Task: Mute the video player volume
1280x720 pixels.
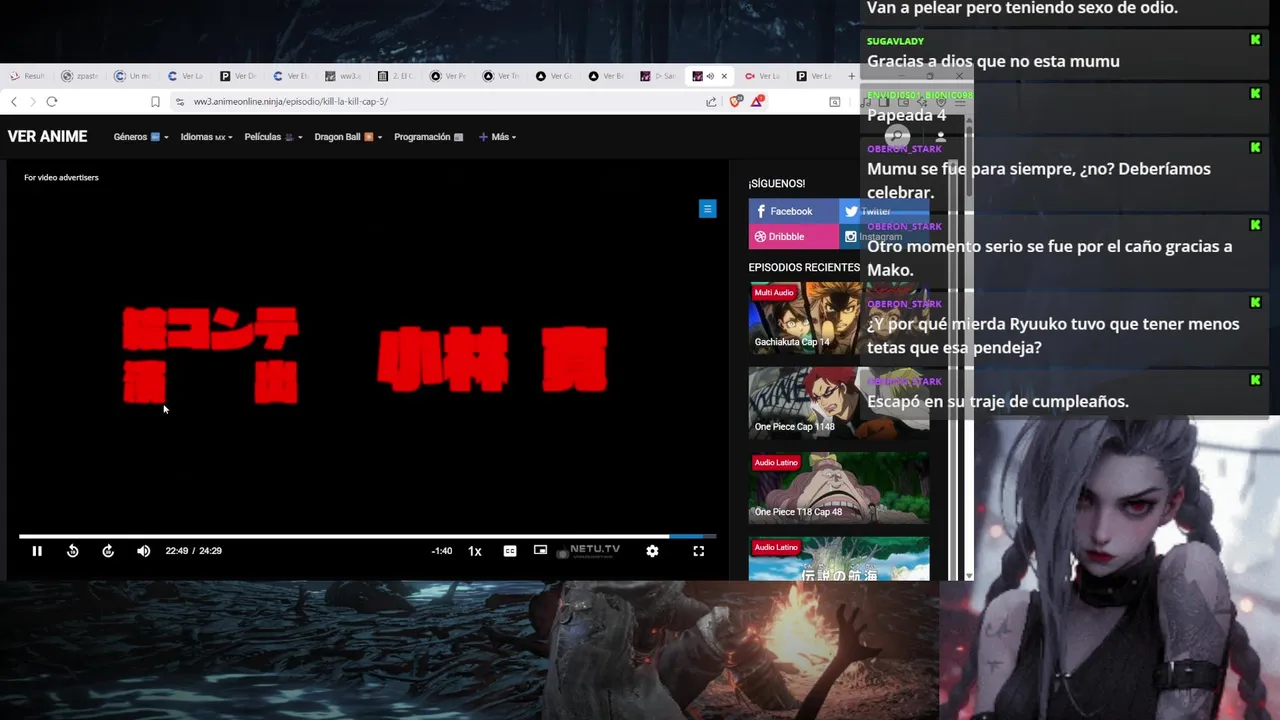Action: [144, 551]
